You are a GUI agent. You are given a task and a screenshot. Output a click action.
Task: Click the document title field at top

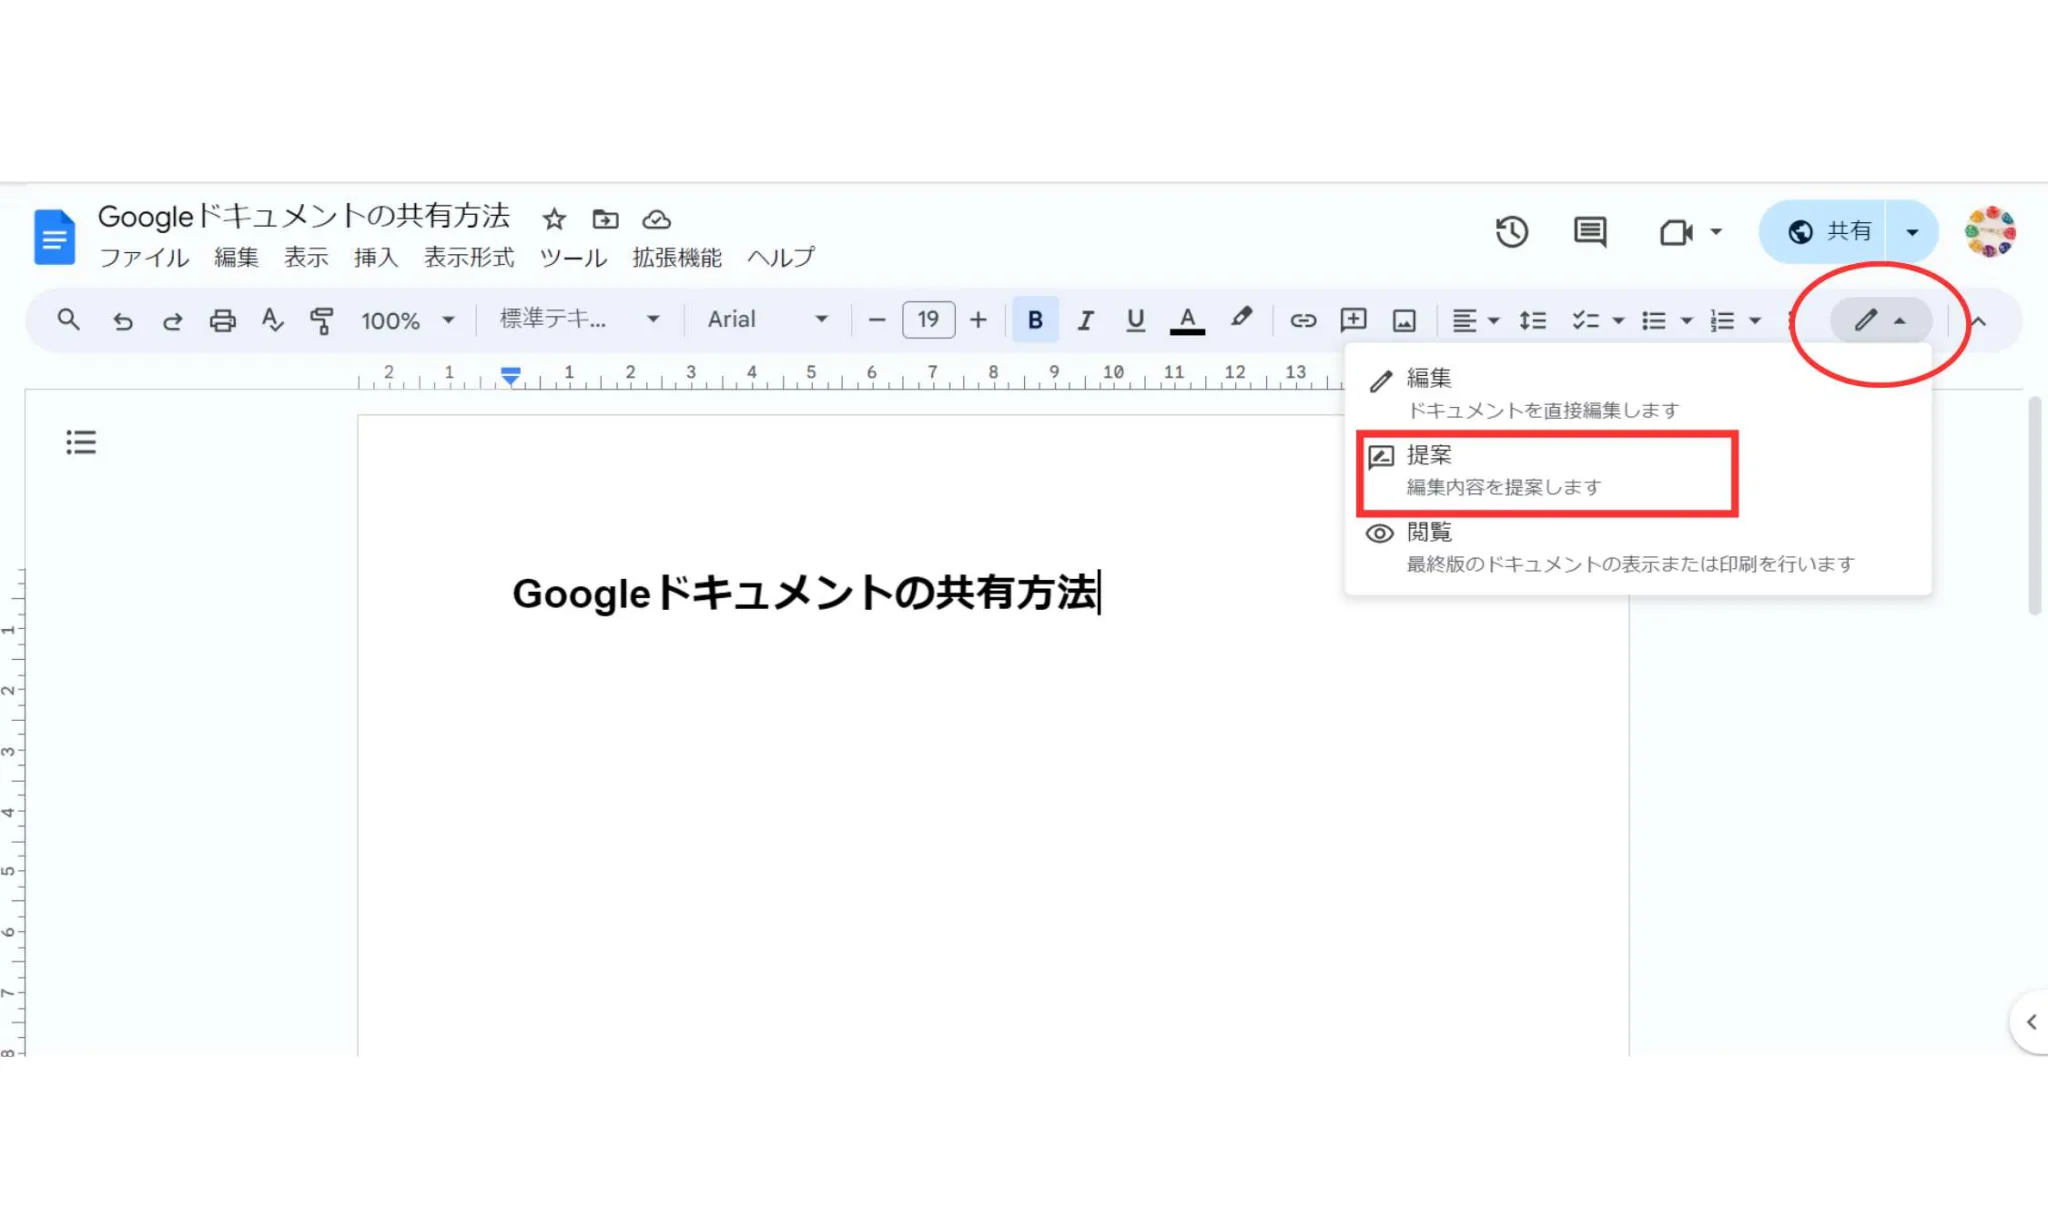click(304, 216)
